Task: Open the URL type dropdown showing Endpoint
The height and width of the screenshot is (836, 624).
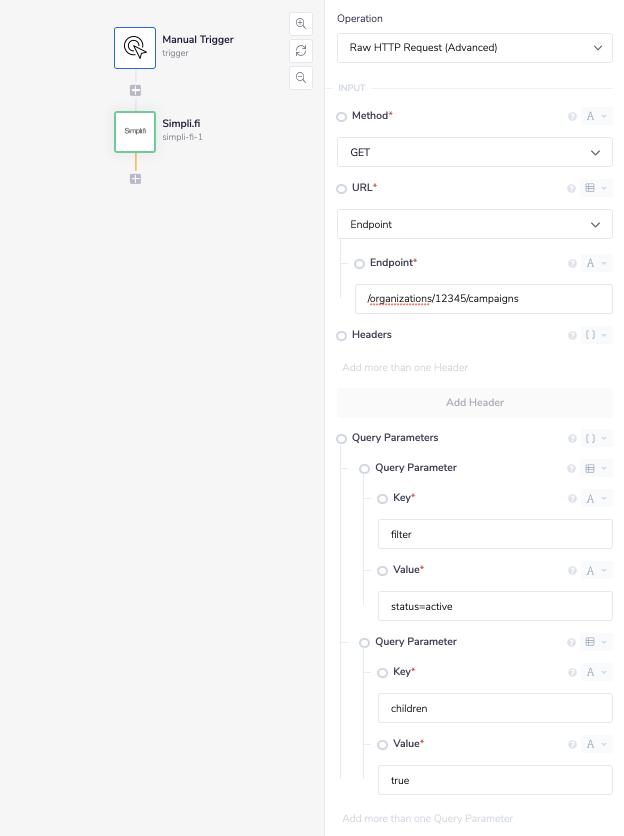Action: pos(474,224)
